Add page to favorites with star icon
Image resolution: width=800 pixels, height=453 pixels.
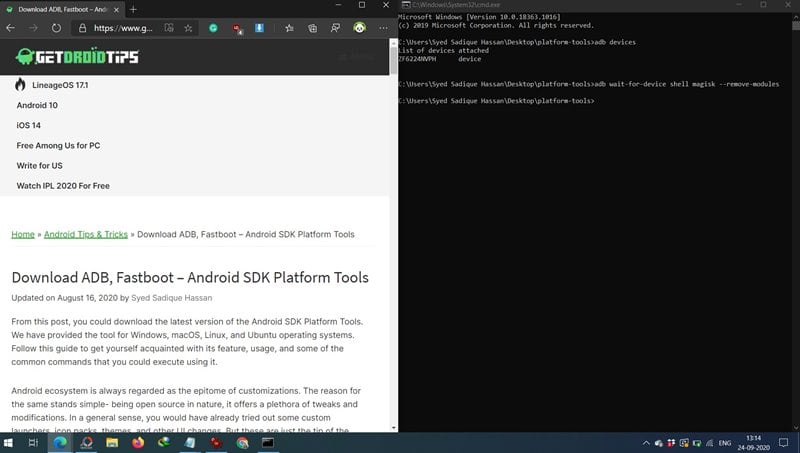188,28
